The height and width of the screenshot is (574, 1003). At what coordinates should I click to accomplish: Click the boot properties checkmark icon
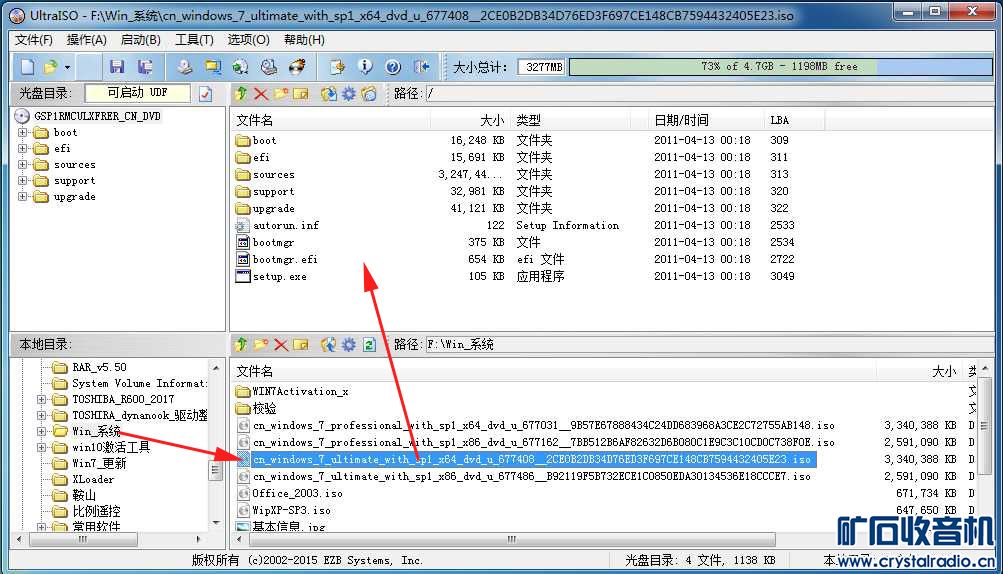[x=205, y=94]
